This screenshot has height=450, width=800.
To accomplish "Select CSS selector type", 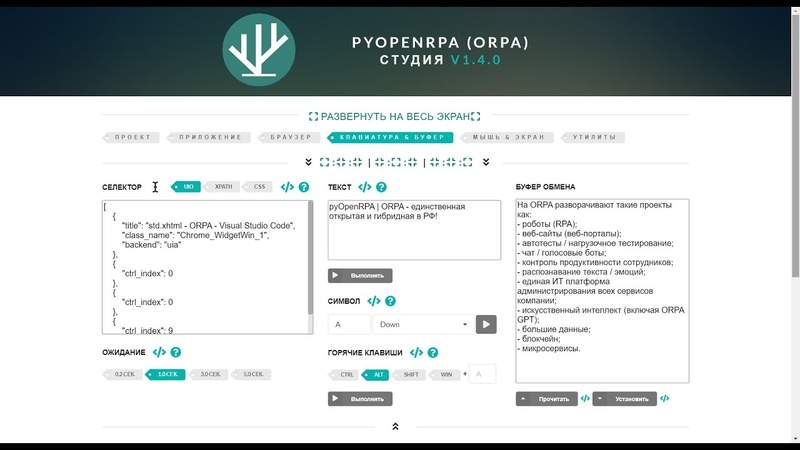I will click(258, 187).
